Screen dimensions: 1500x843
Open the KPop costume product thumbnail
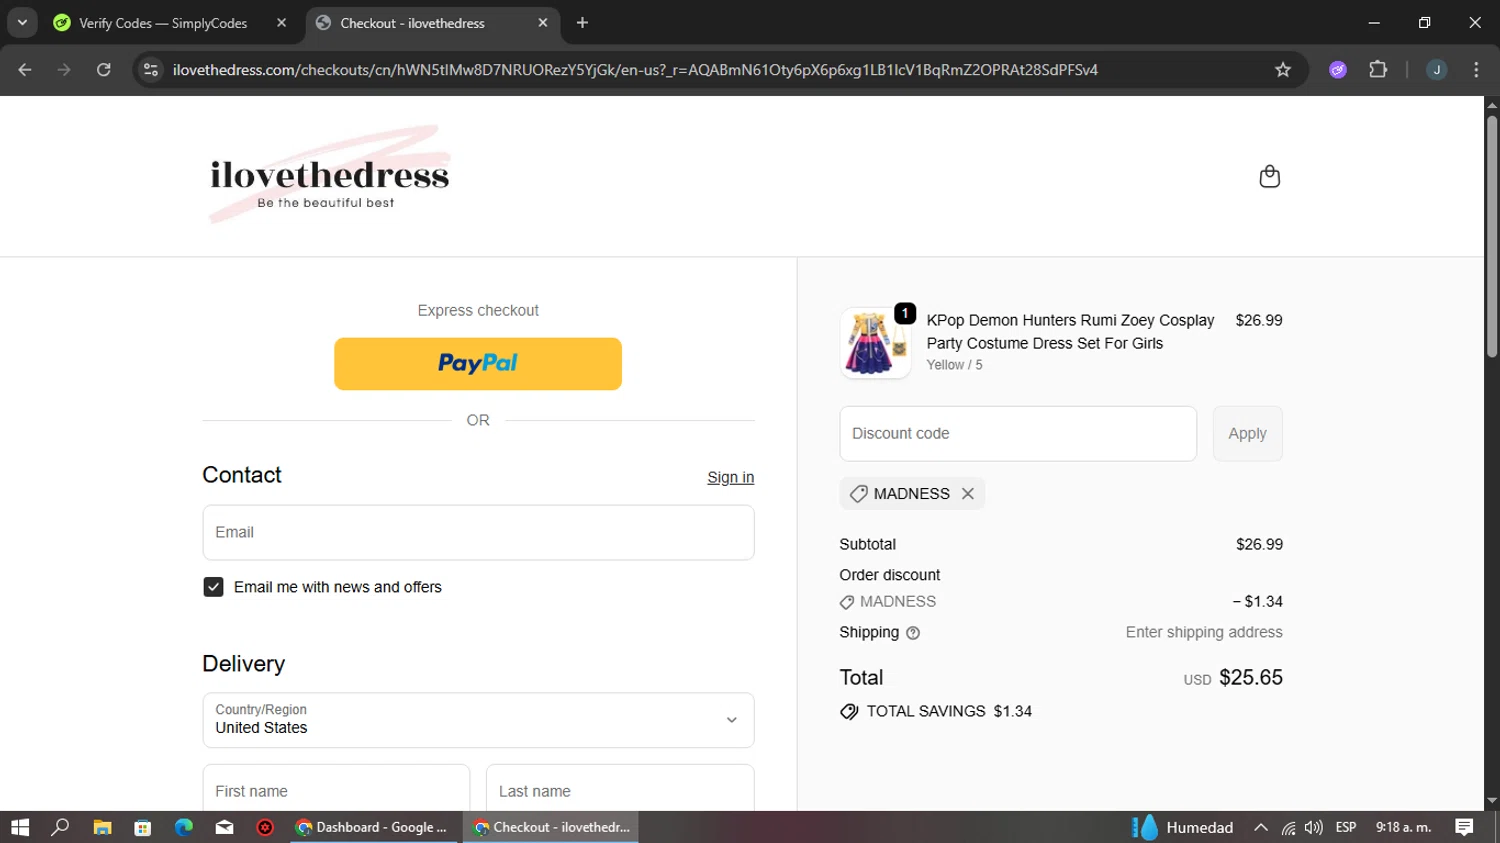point(875,343)
